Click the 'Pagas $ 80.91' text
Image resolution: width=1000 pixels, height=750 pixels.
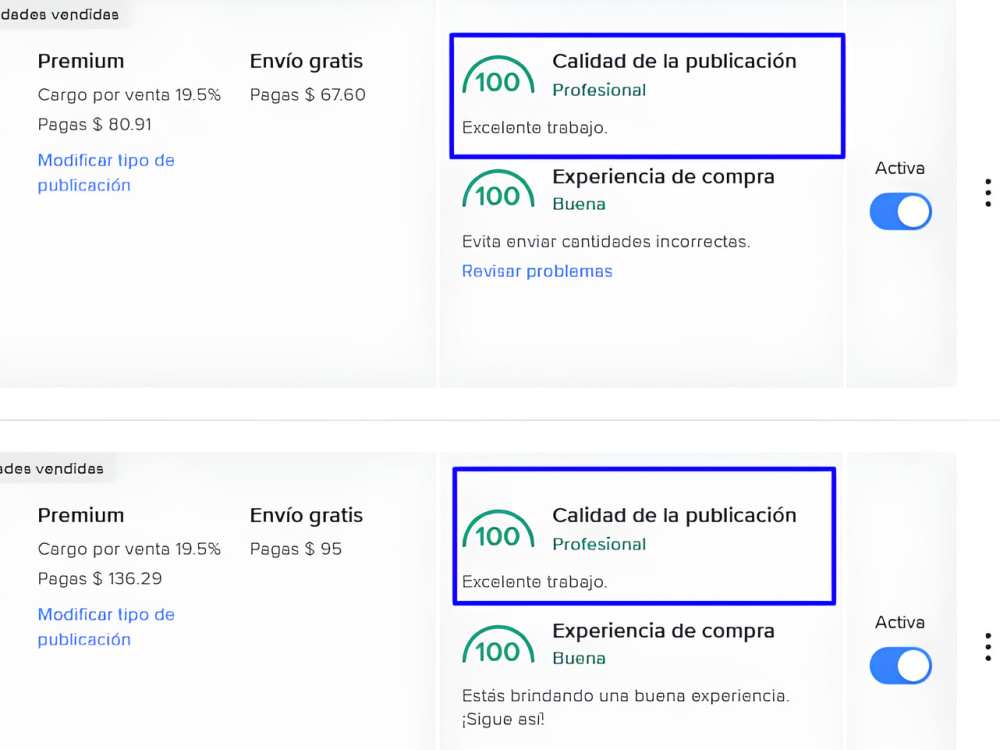click(94, 124)
